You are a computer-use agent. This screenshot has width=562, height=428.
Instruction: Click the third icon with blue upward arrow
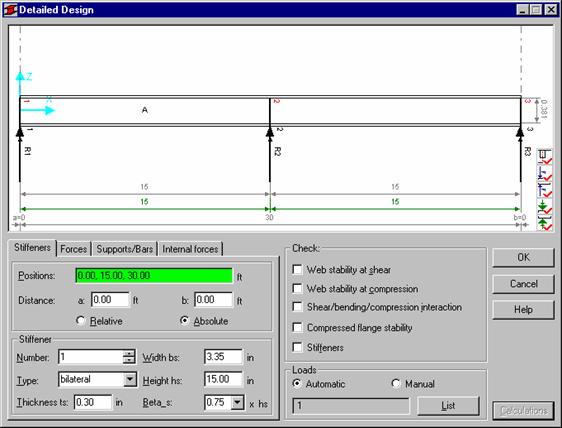point(544,190)
